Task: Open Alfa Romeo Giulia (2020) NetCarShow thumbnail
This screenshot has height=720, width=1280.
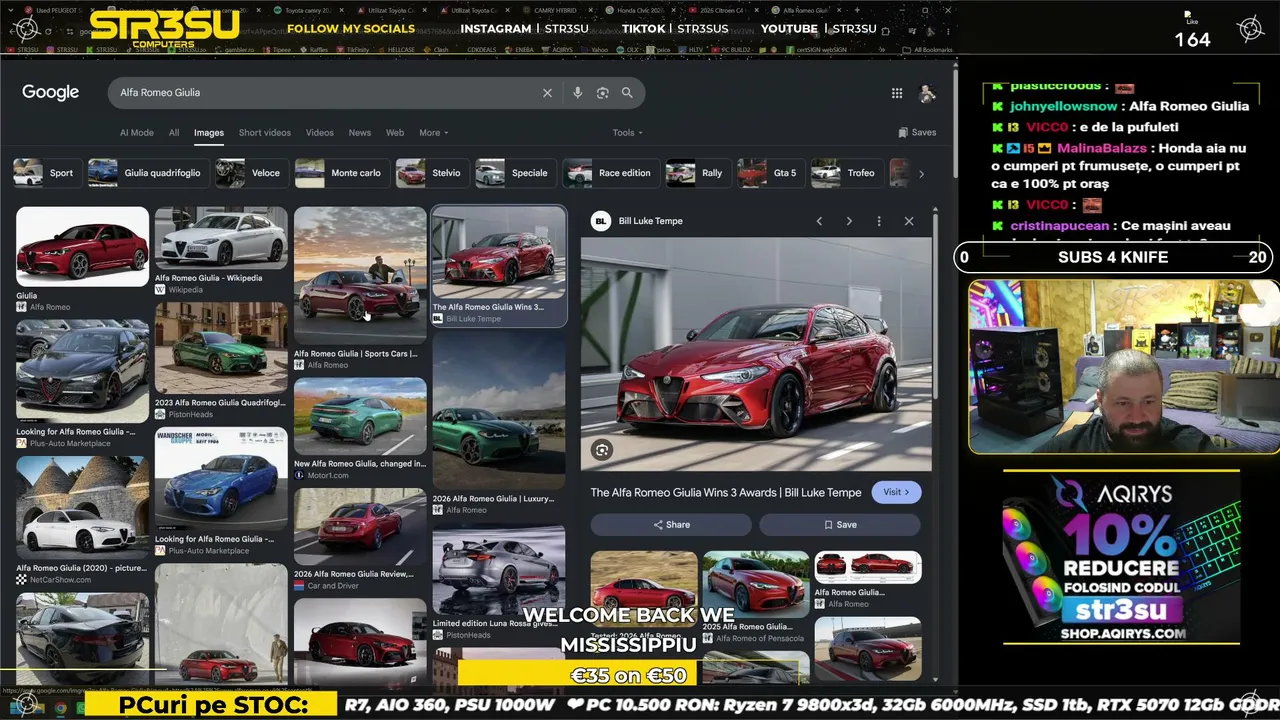Action: coord(82,508)
